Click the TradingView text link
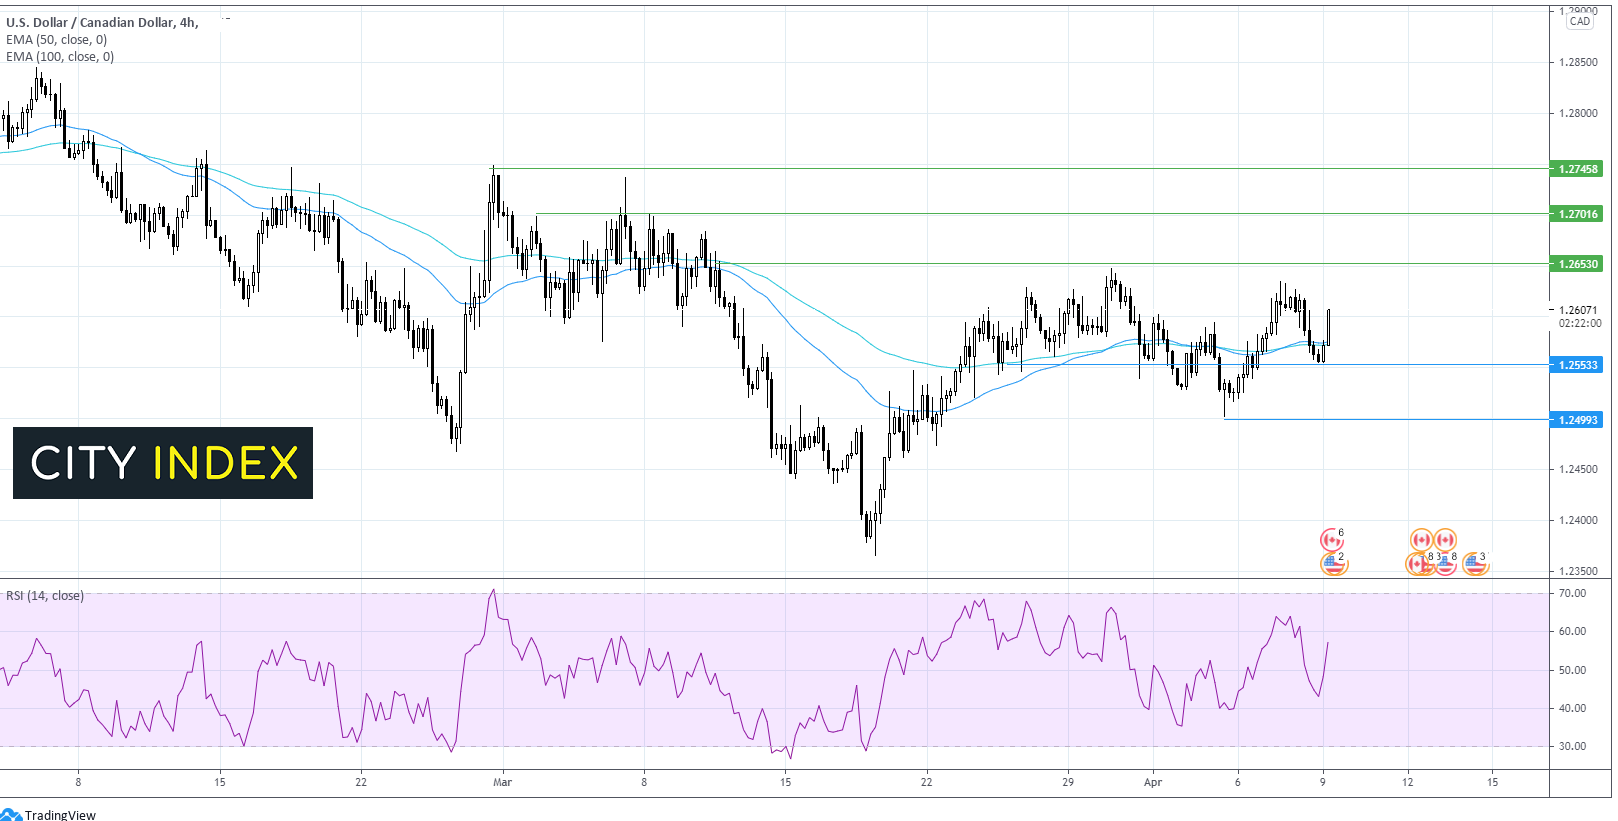Screen dimensions: 1618x821 point(60,814)
